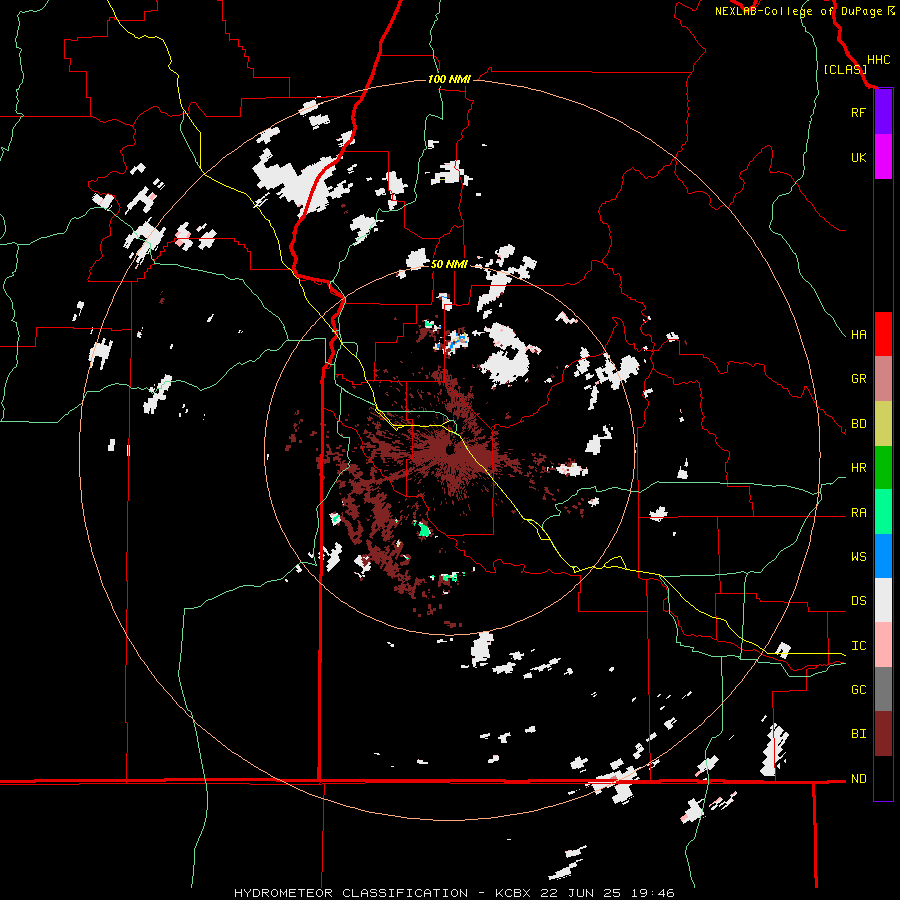Image resolution: width=900 pixels, height=900 pixels.
Task: Click the 100 NMI range ring label
Action: click(449, 79)
